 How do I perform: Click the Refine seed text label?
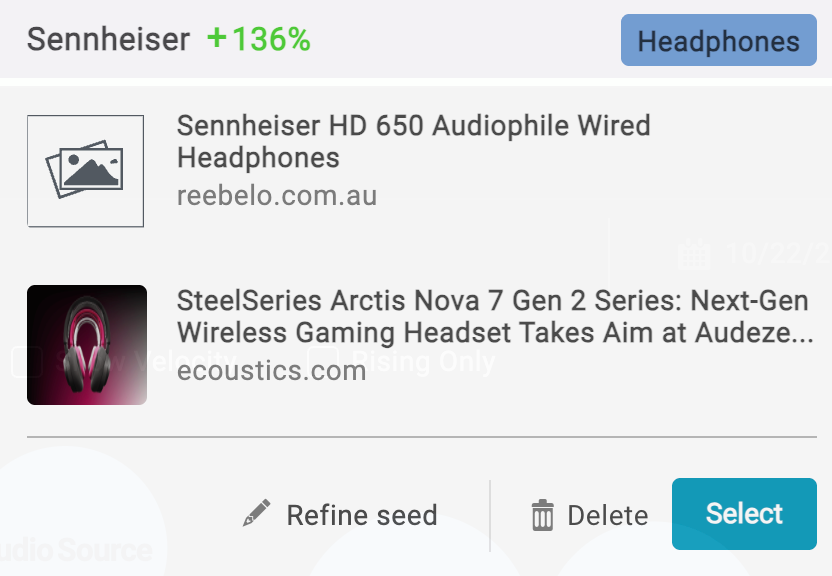coord(362,515)
